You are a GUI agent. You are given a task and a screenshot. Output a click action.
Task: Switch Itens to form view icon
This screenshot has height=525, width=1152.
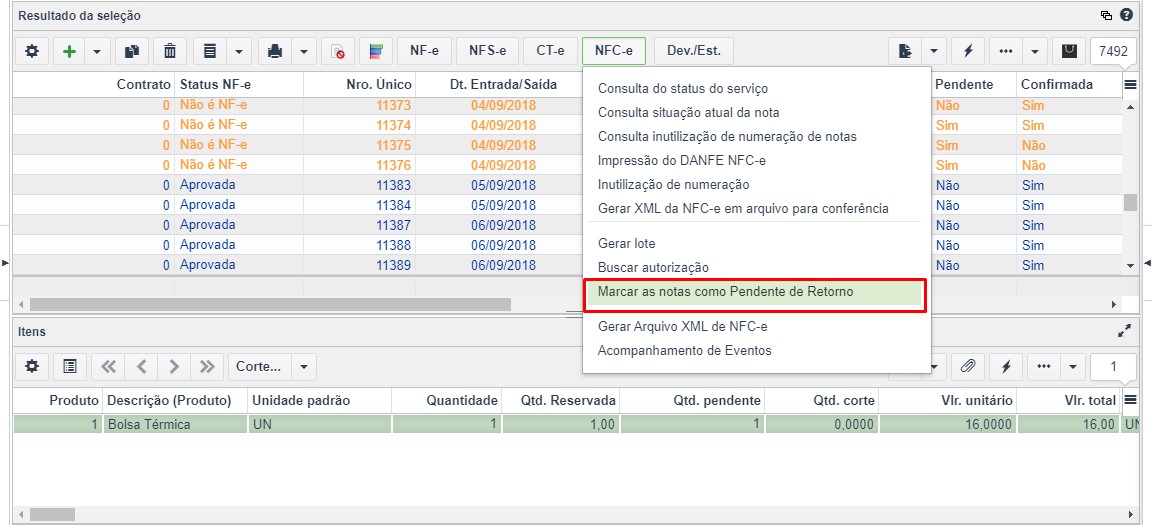coord(70,366)
